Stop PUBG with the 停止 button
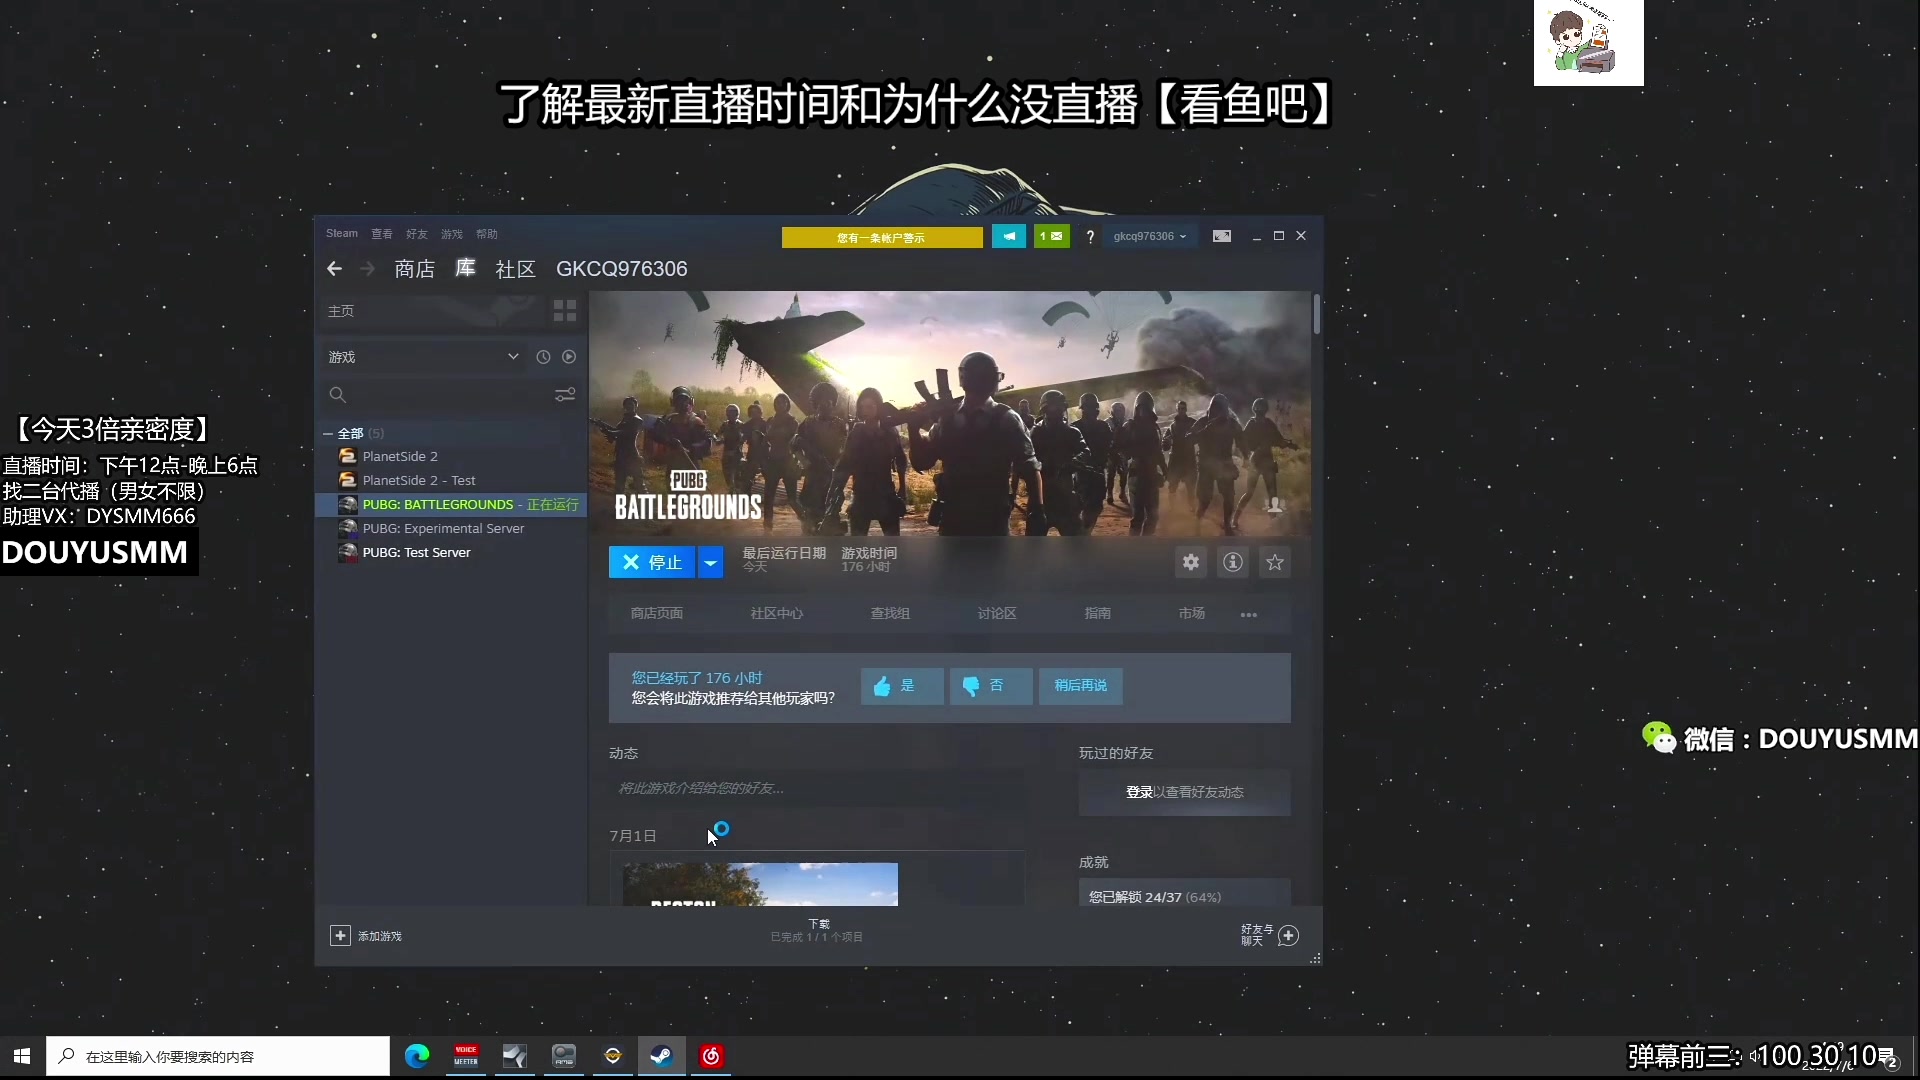The height and width of the screenshot is (1080, 1920). tap(652, 563)
